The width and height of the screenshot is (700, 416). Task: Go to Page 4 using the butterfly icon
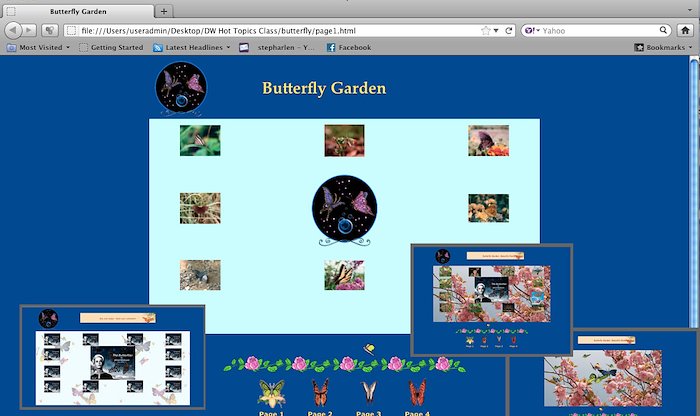(x=417, y=392)
